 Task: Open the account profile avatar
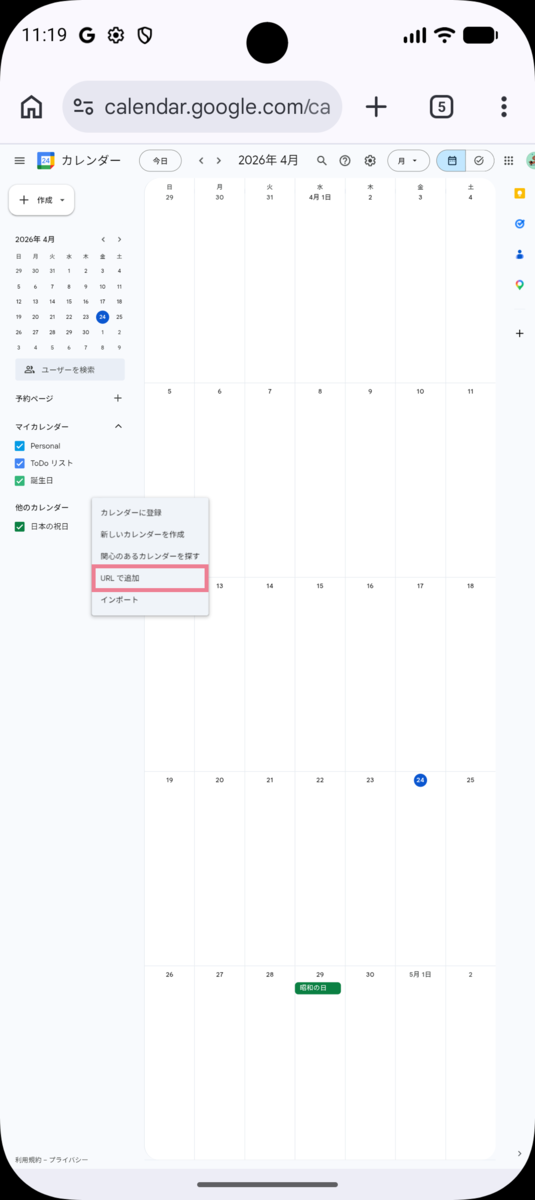click(531, 160)
